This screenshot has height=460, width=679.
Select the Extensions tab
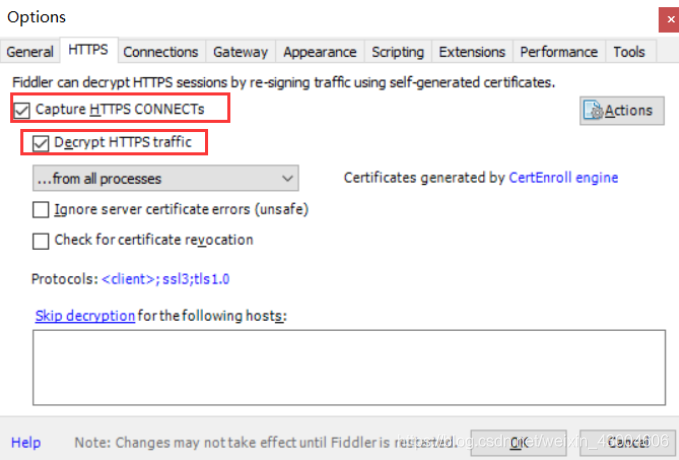point(472,52)
